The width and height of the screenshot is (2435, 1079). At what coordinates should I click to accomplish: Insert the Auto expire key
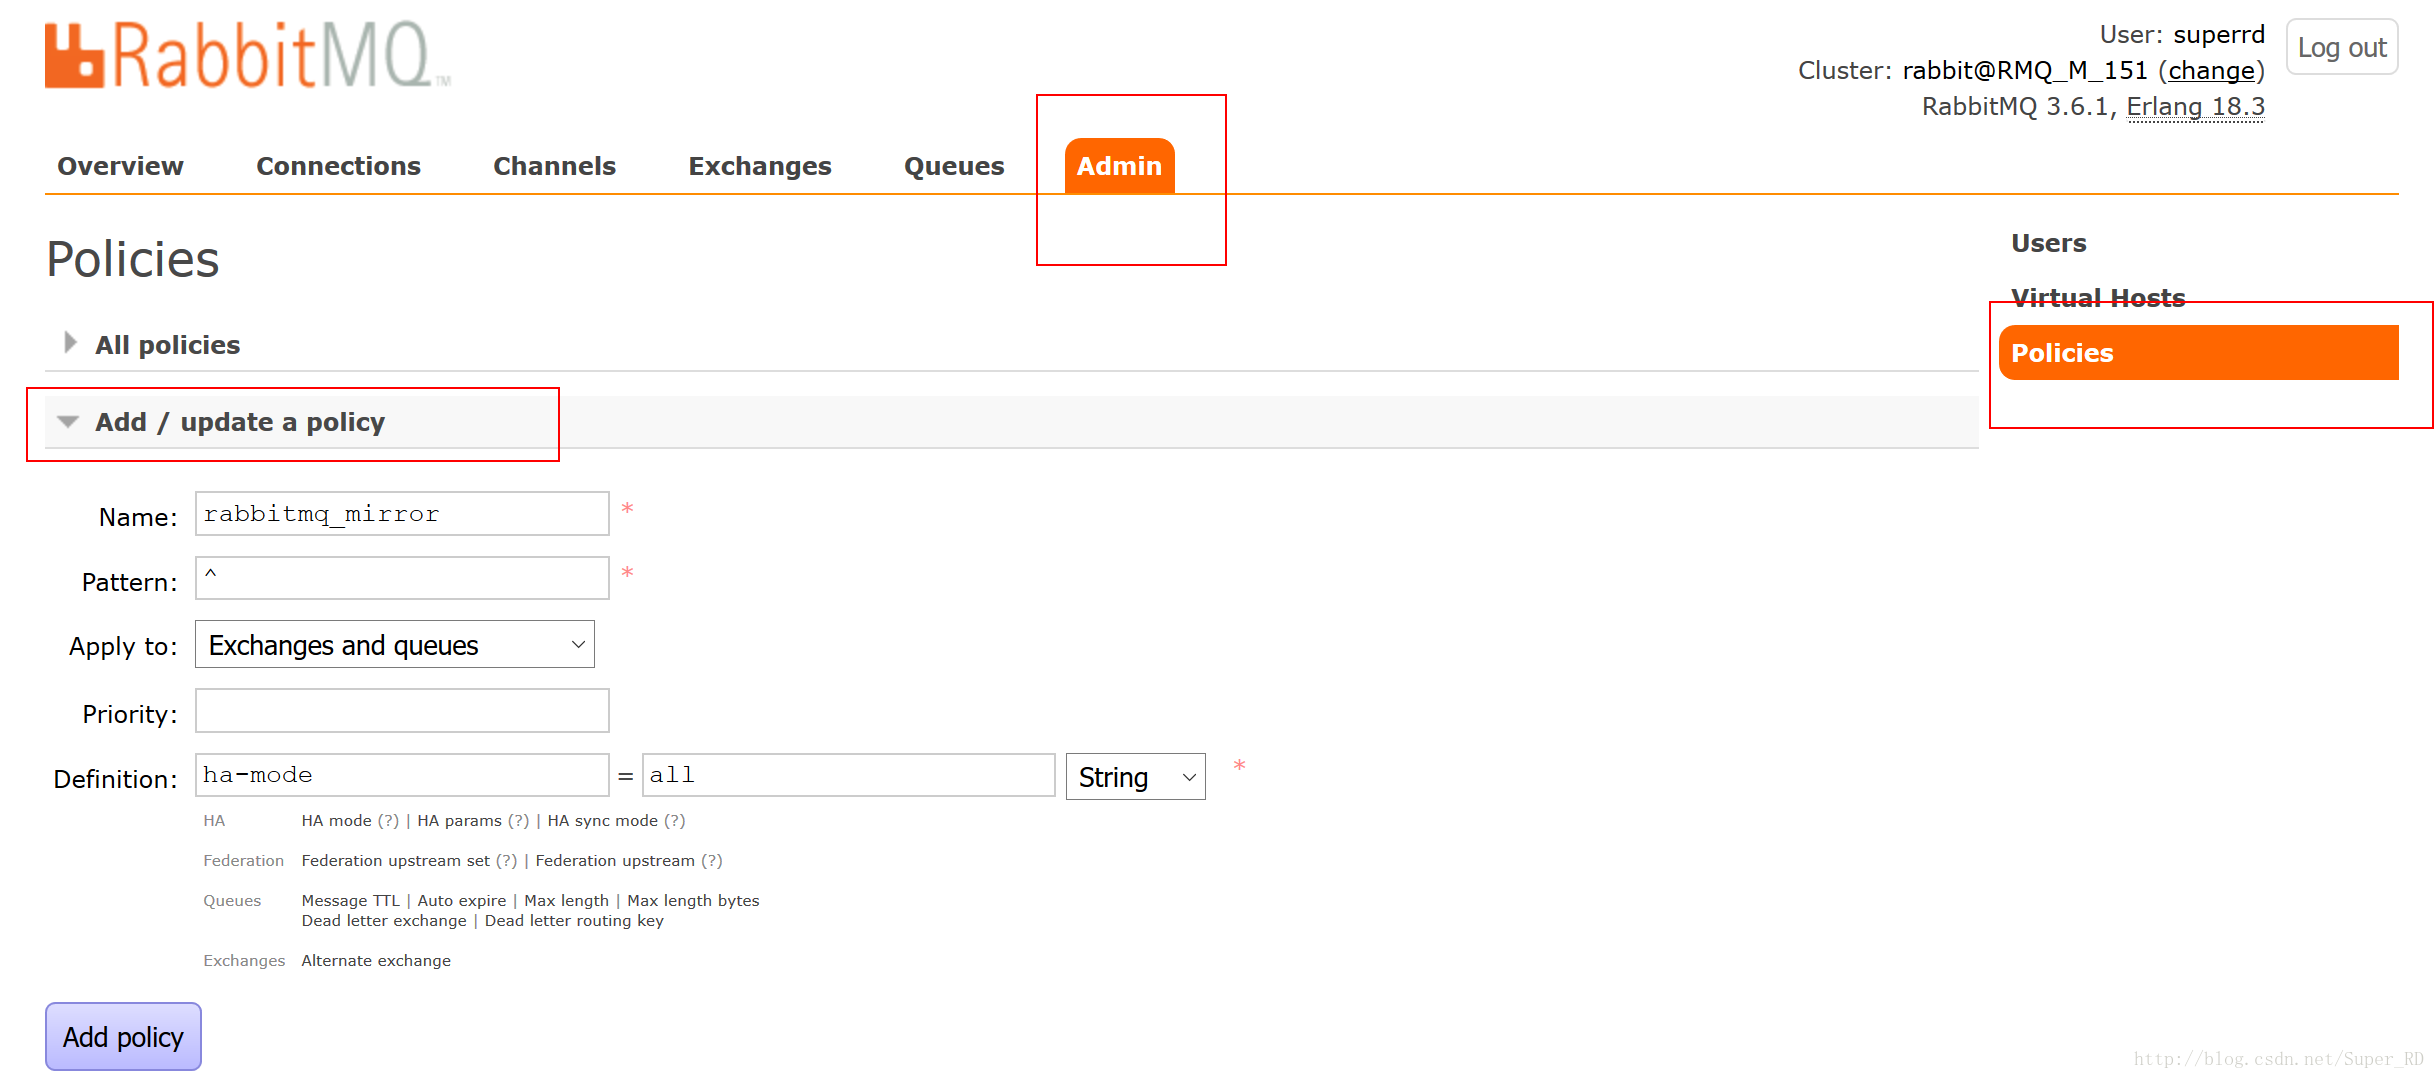pos(461,901)
